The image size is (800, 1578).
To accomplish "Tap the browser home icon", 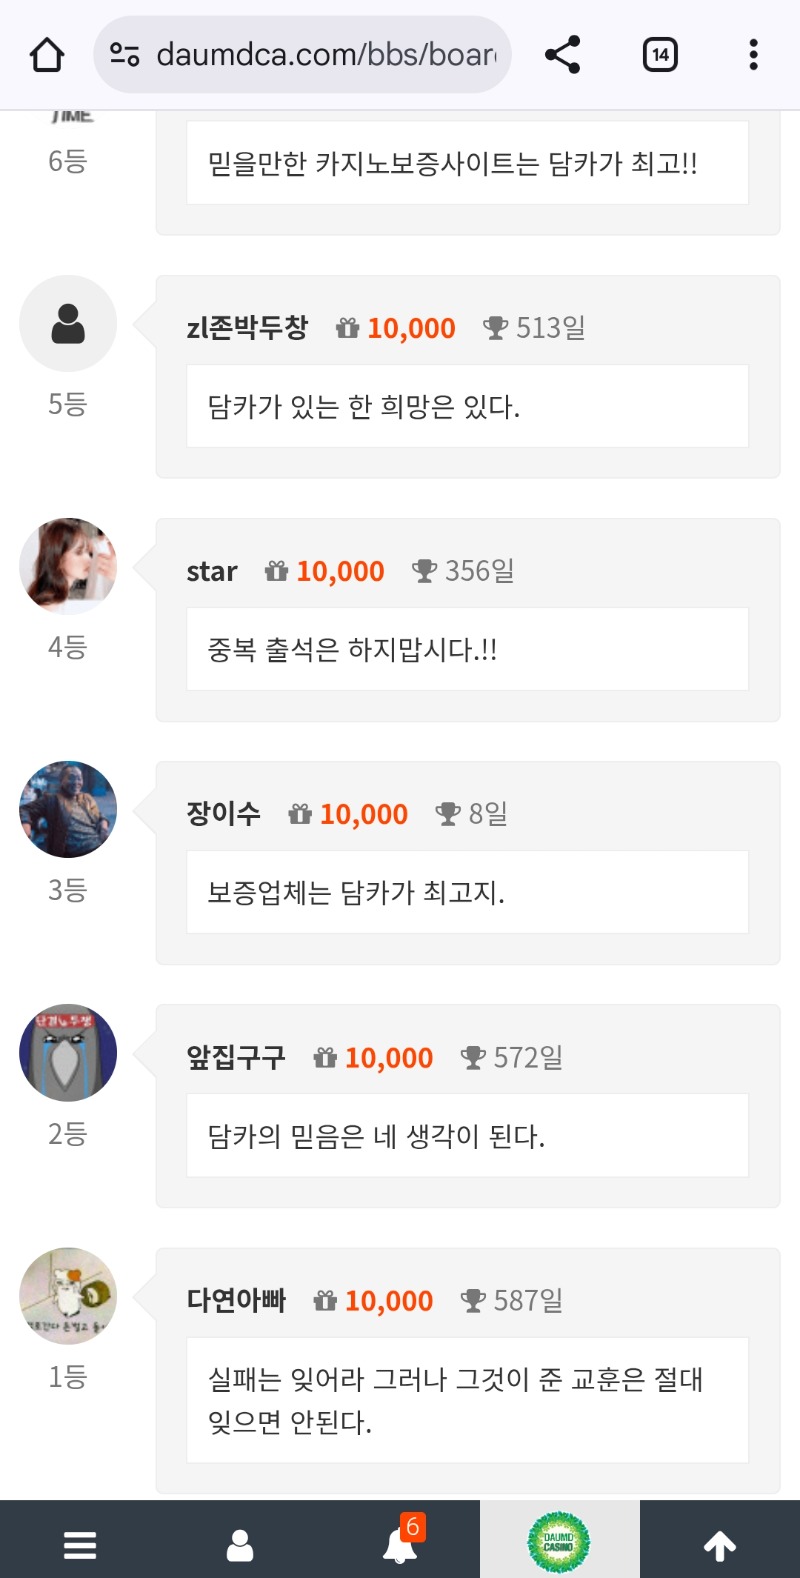I will pos(47,55).
